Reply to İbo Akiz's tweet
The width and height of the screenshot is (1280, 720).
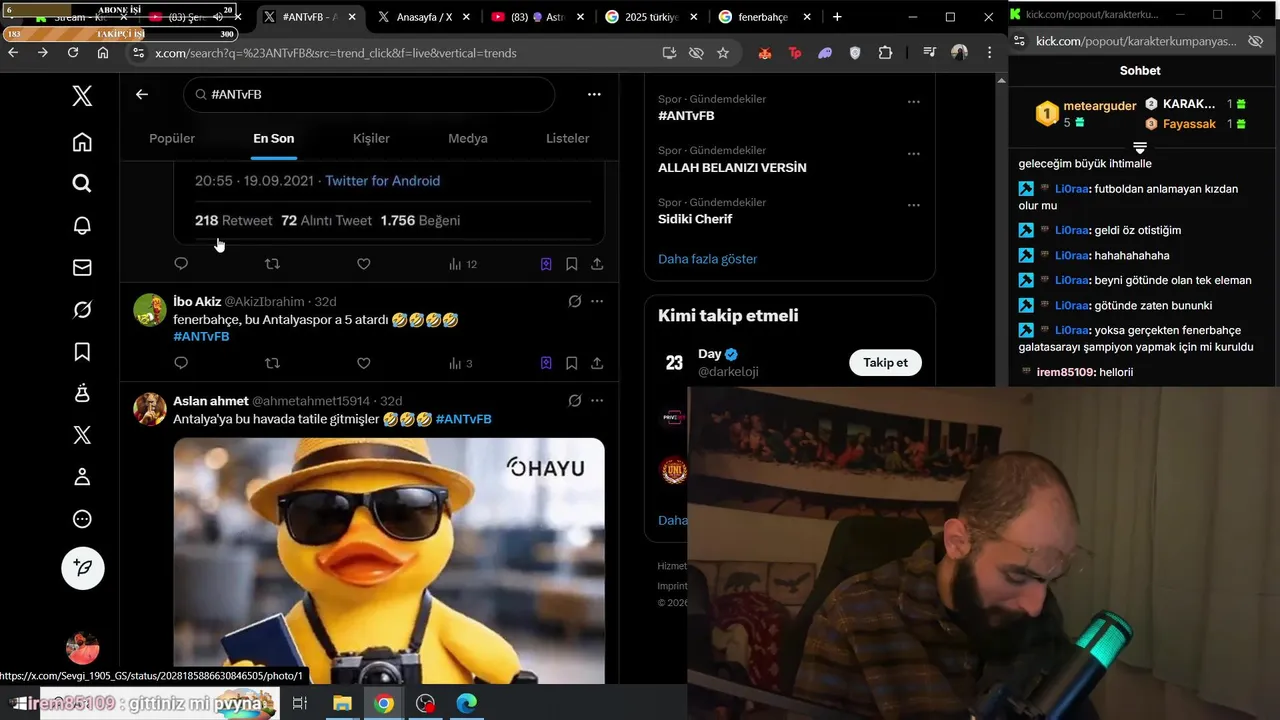[x=181, y=363]
